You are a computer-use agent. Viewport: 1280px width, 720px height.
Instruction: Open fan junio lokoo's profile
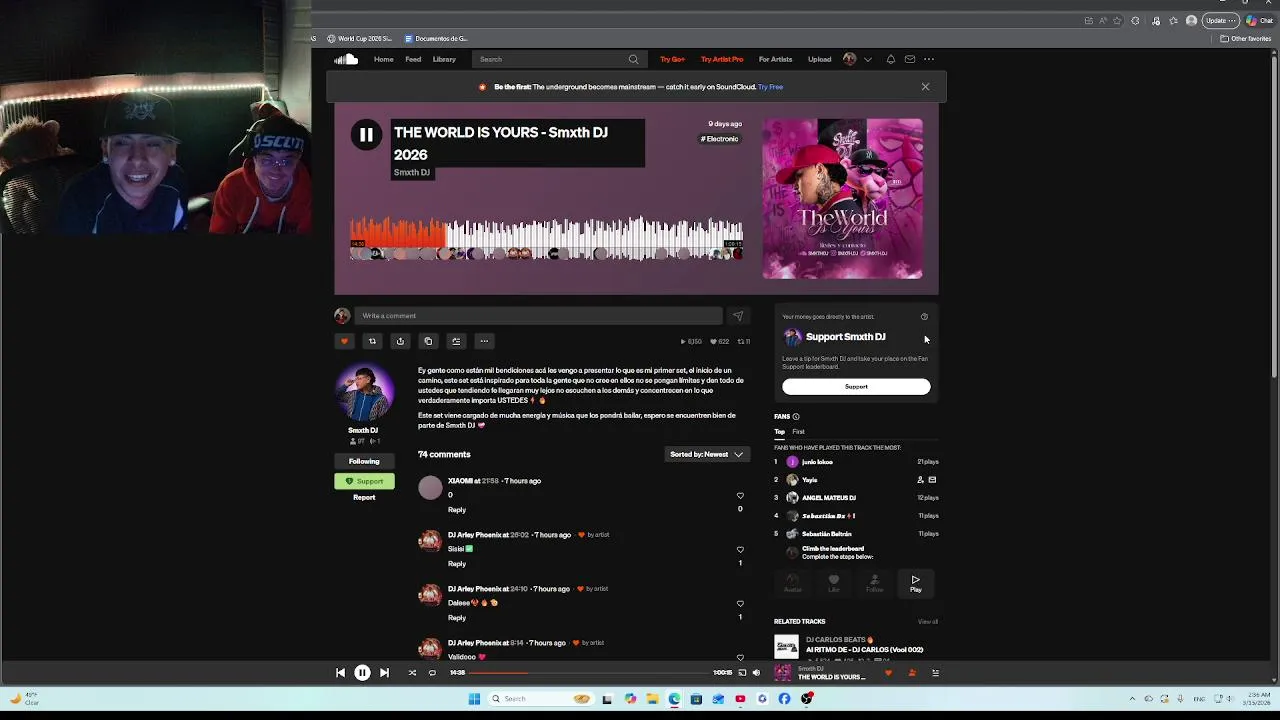point(817,462)
